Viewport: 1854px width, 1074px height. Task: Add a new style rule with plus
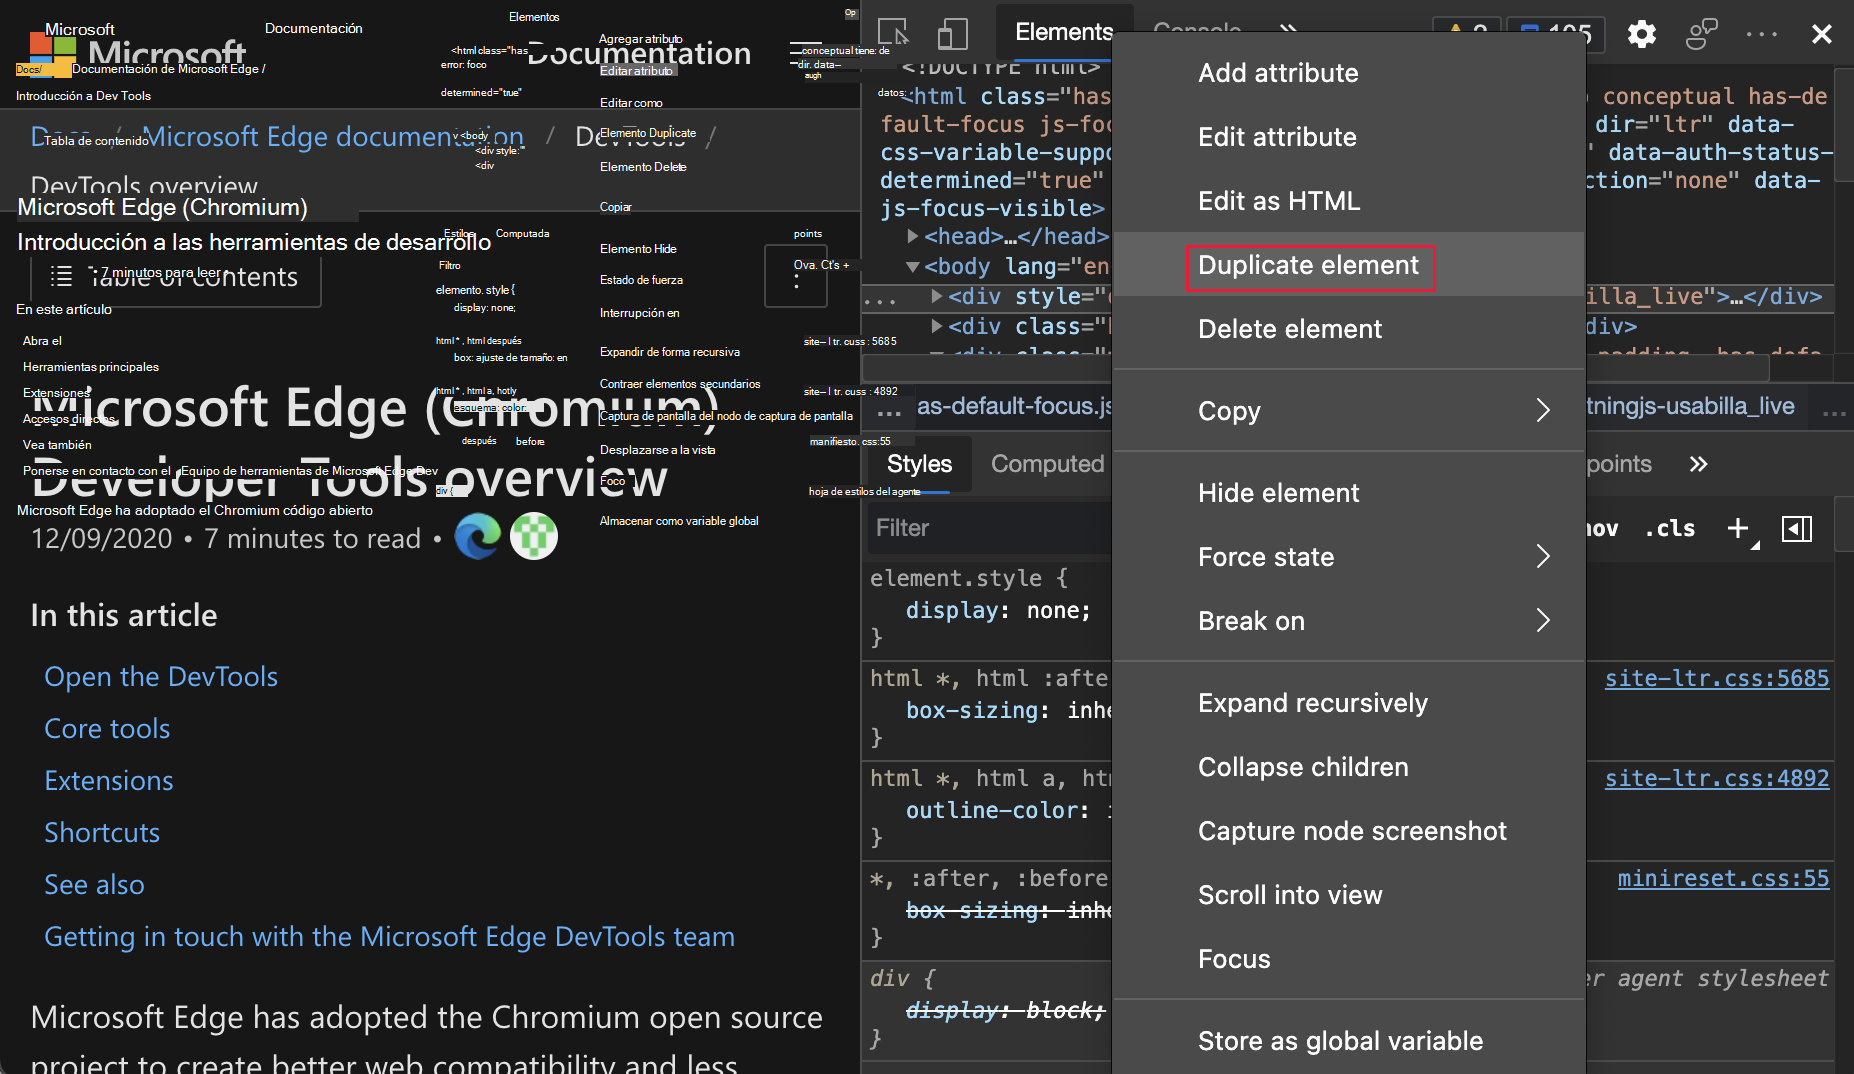[1739, 528]
